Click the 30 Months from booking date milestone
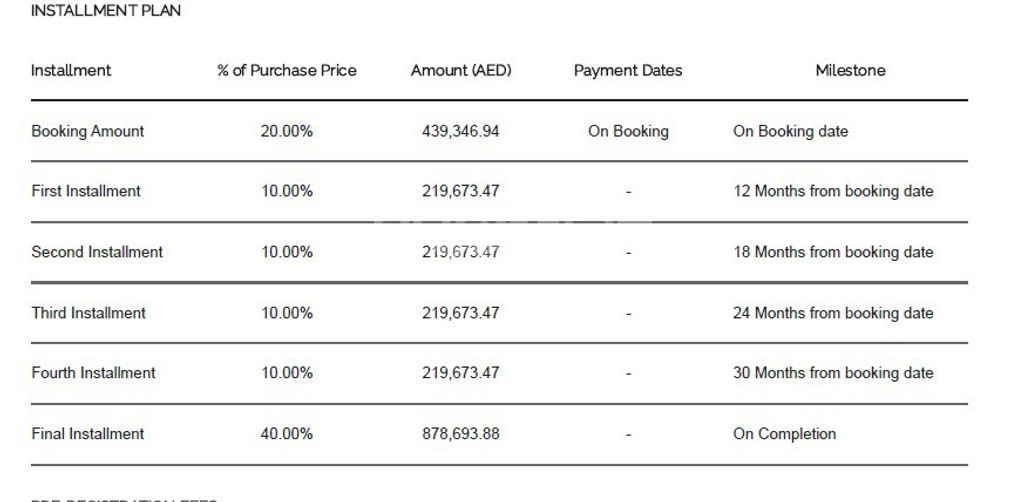Screen dimensions: 1024x502 (x=833, y=373)
